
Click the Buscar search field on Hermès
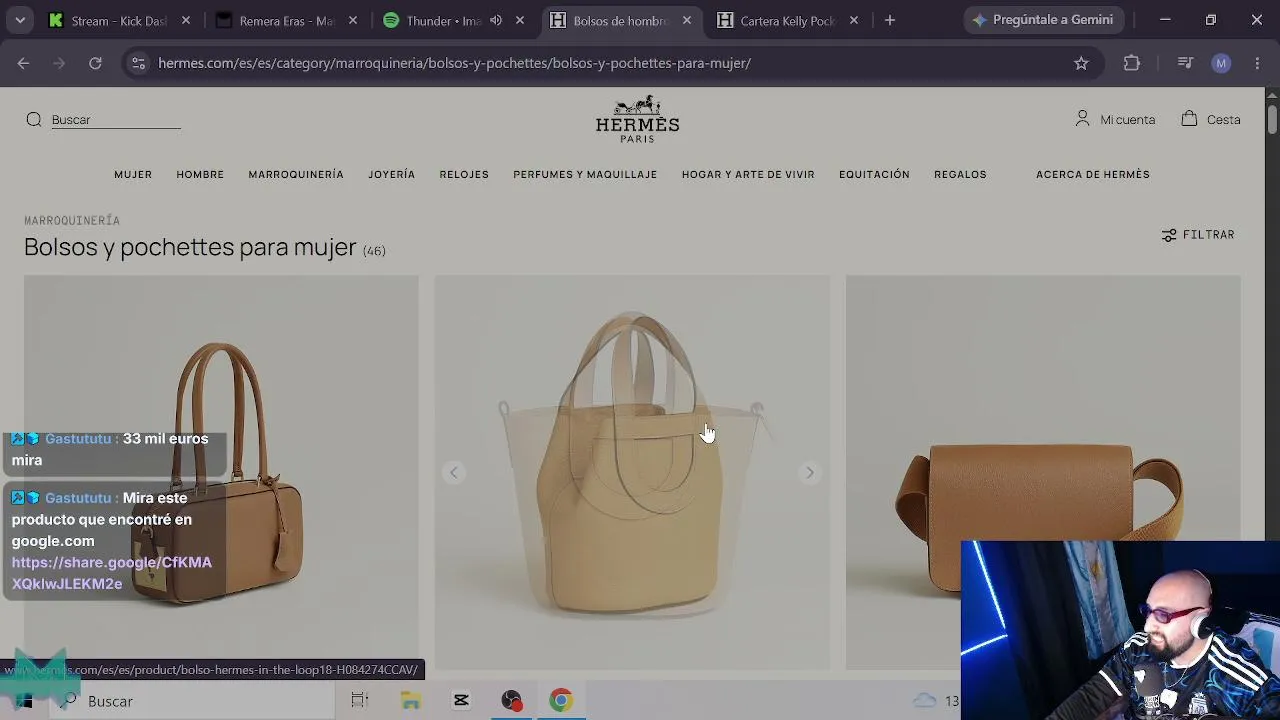point(116,120)
